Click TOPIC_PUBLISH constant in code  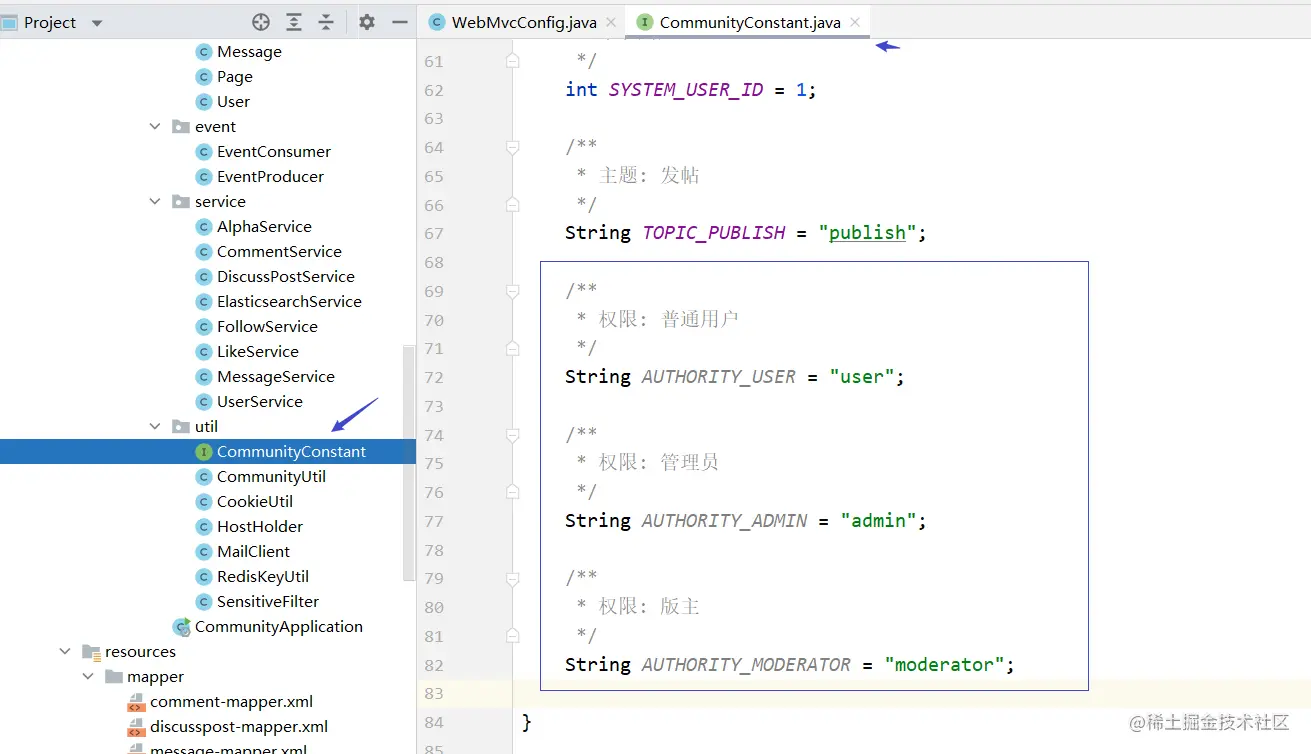coord(714,233)
